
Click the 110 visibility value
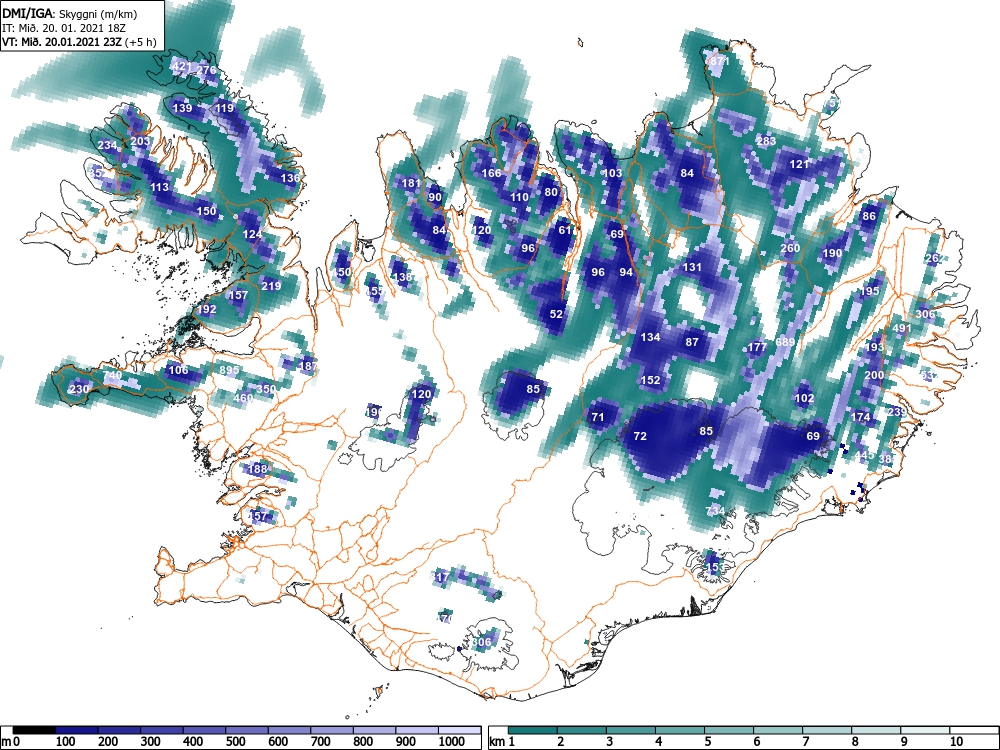pyautogui.click(x=519, y=197)
